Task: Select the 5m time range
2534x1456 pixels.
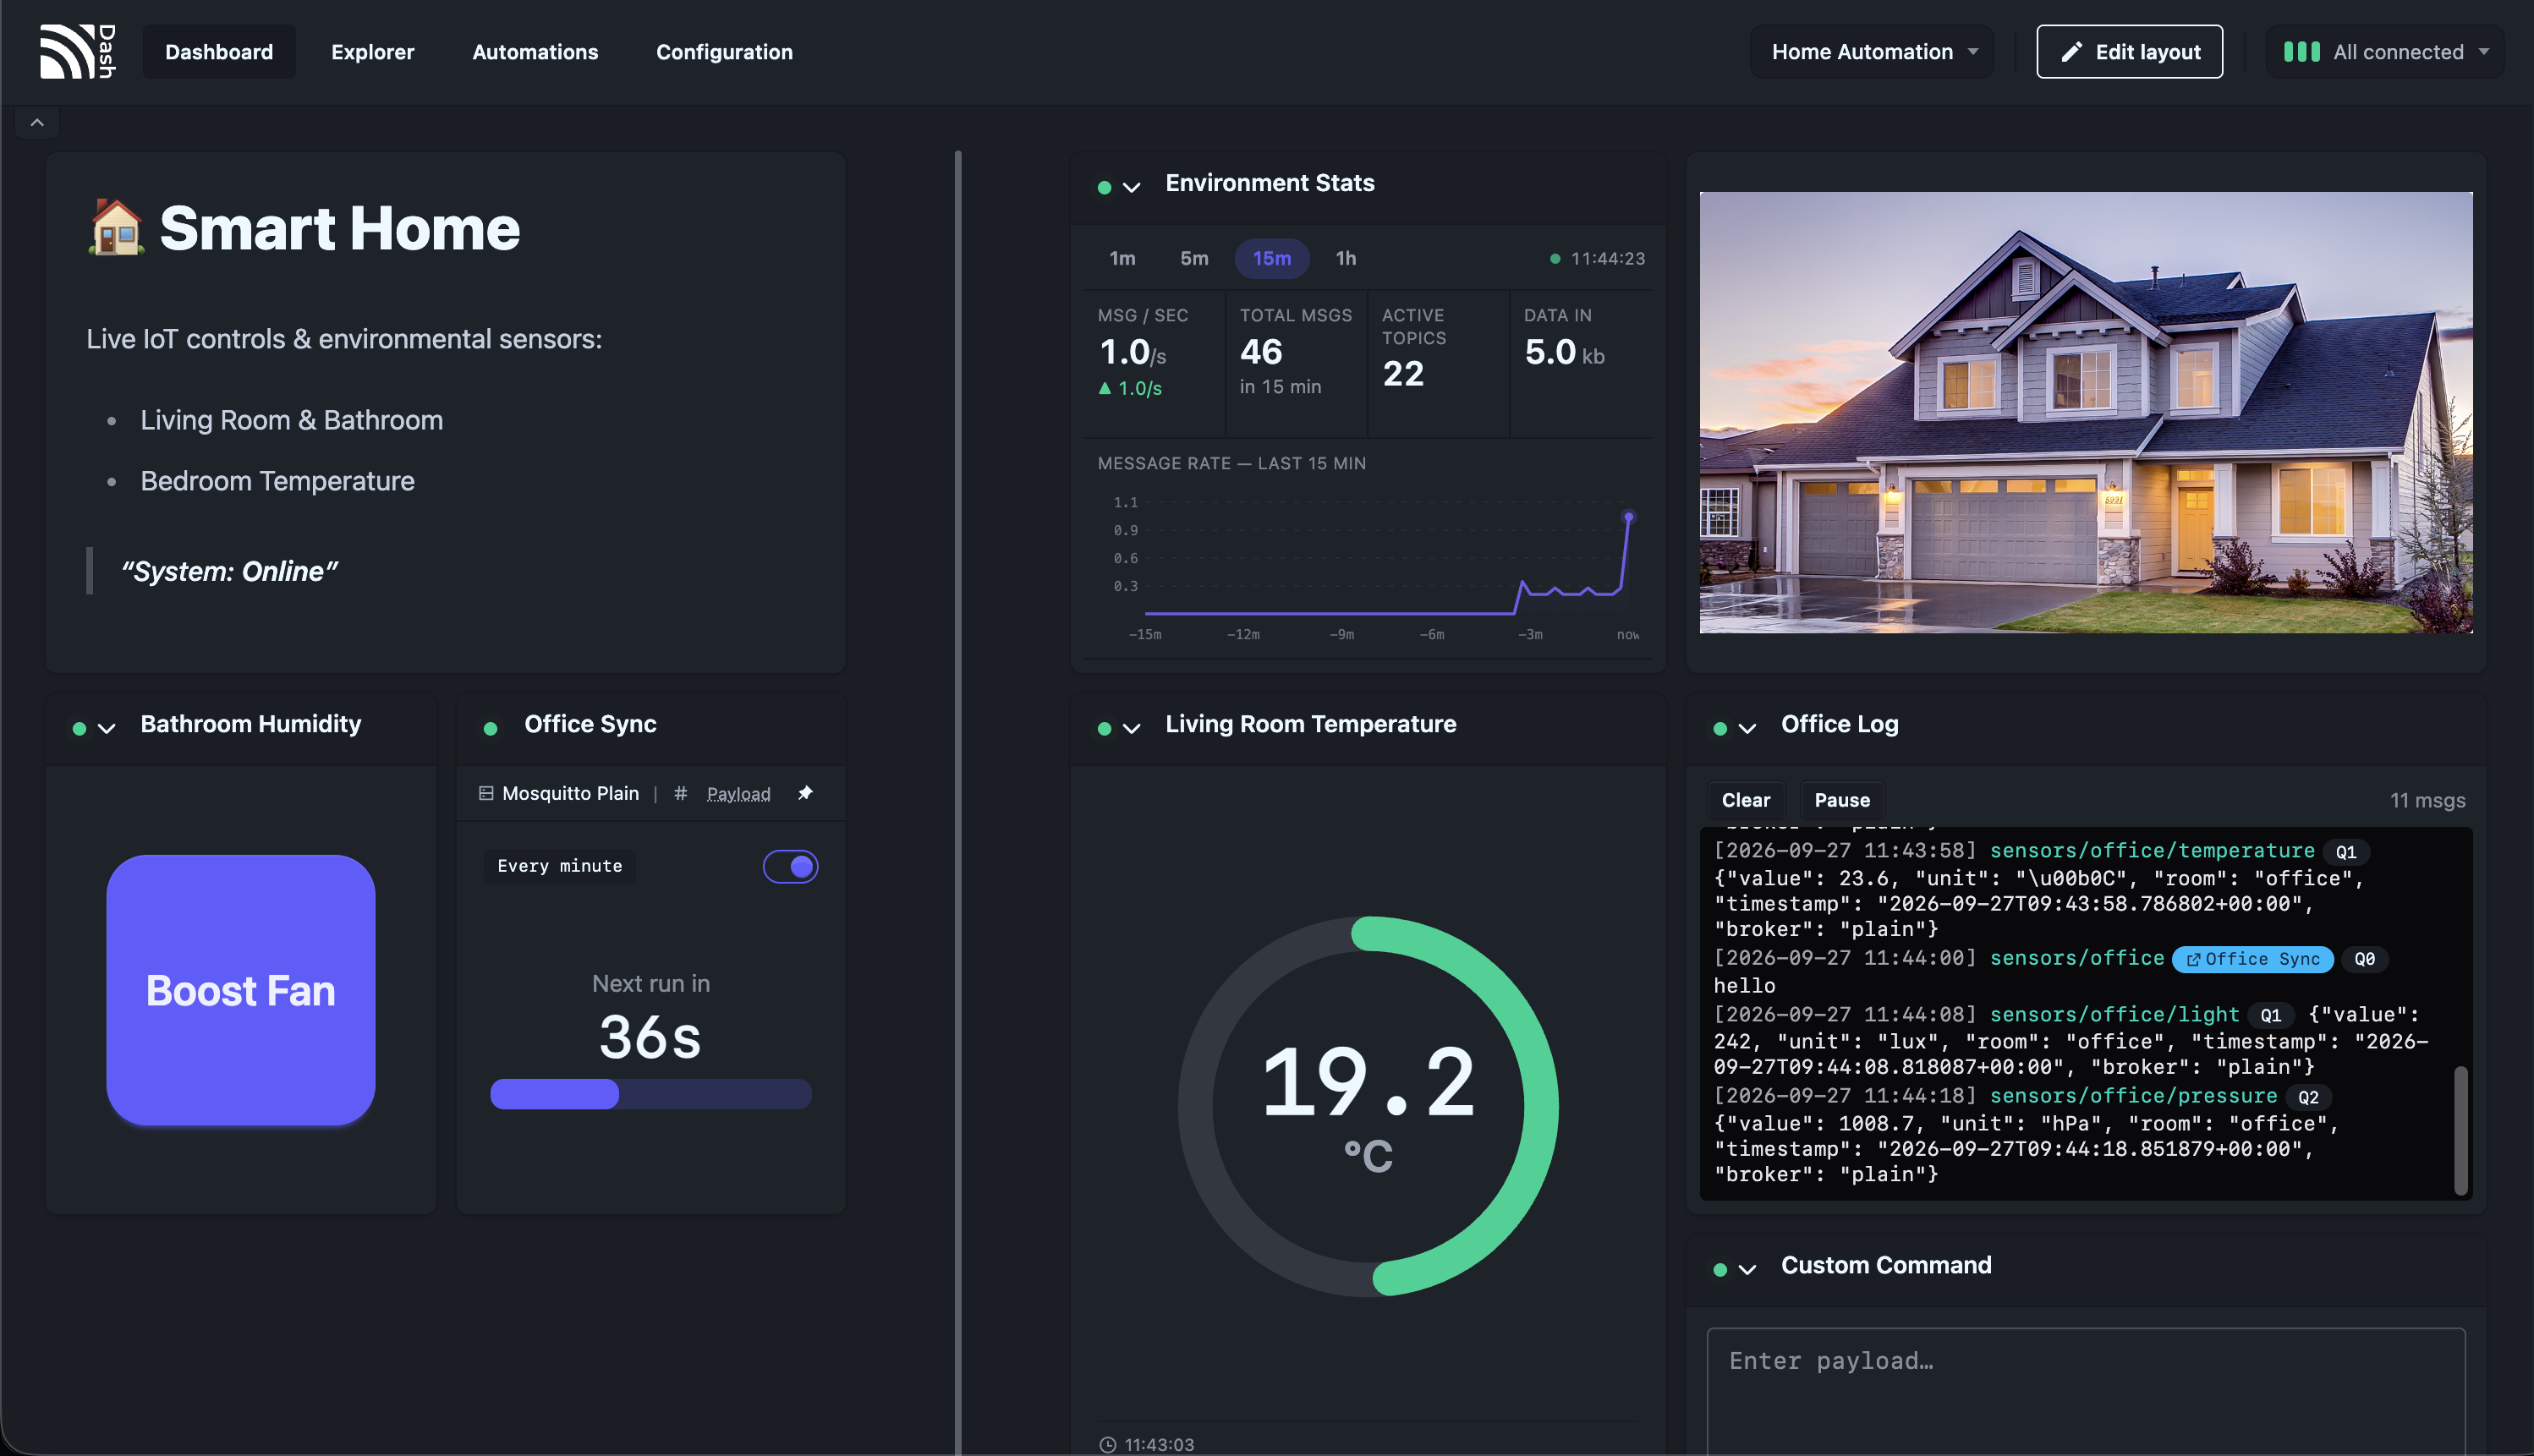Action: pos(1194,259)
